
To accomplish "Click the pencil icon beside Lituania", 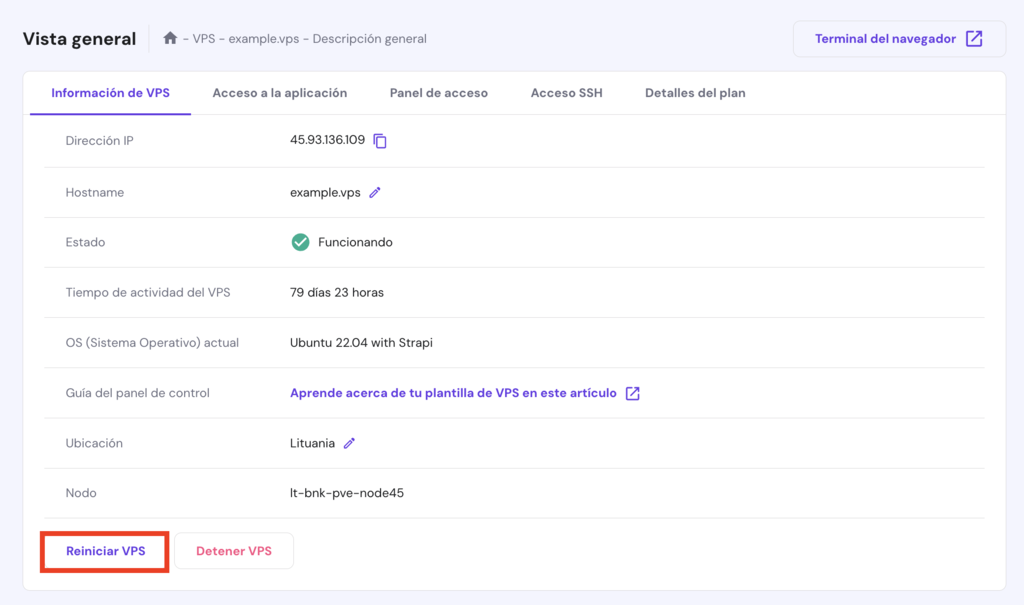I will pyautogui.click(x=347, y=443).
